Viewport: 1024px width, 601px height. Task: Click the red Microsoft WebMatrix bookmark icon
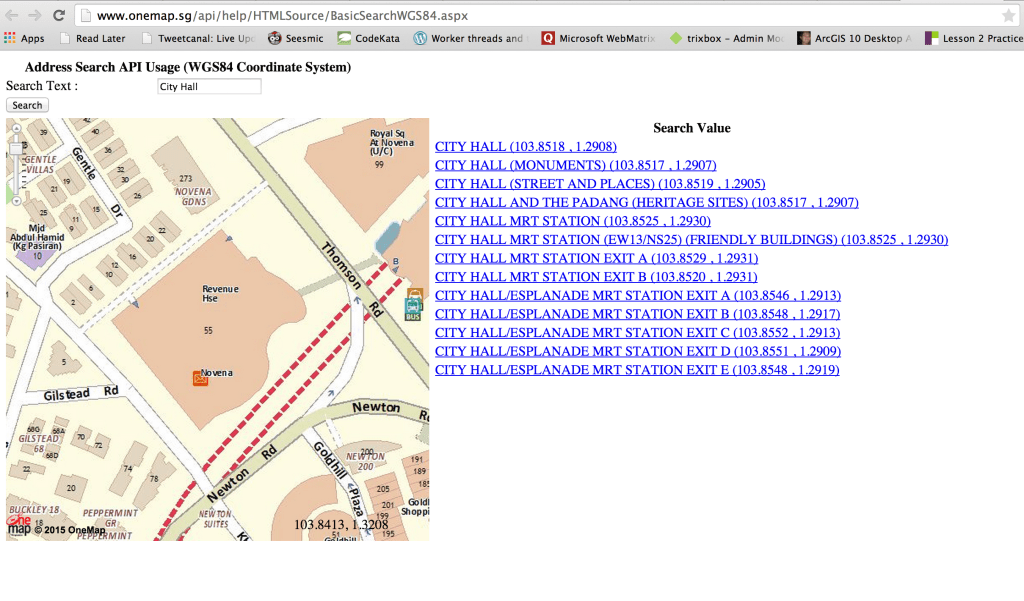(547, 38)
